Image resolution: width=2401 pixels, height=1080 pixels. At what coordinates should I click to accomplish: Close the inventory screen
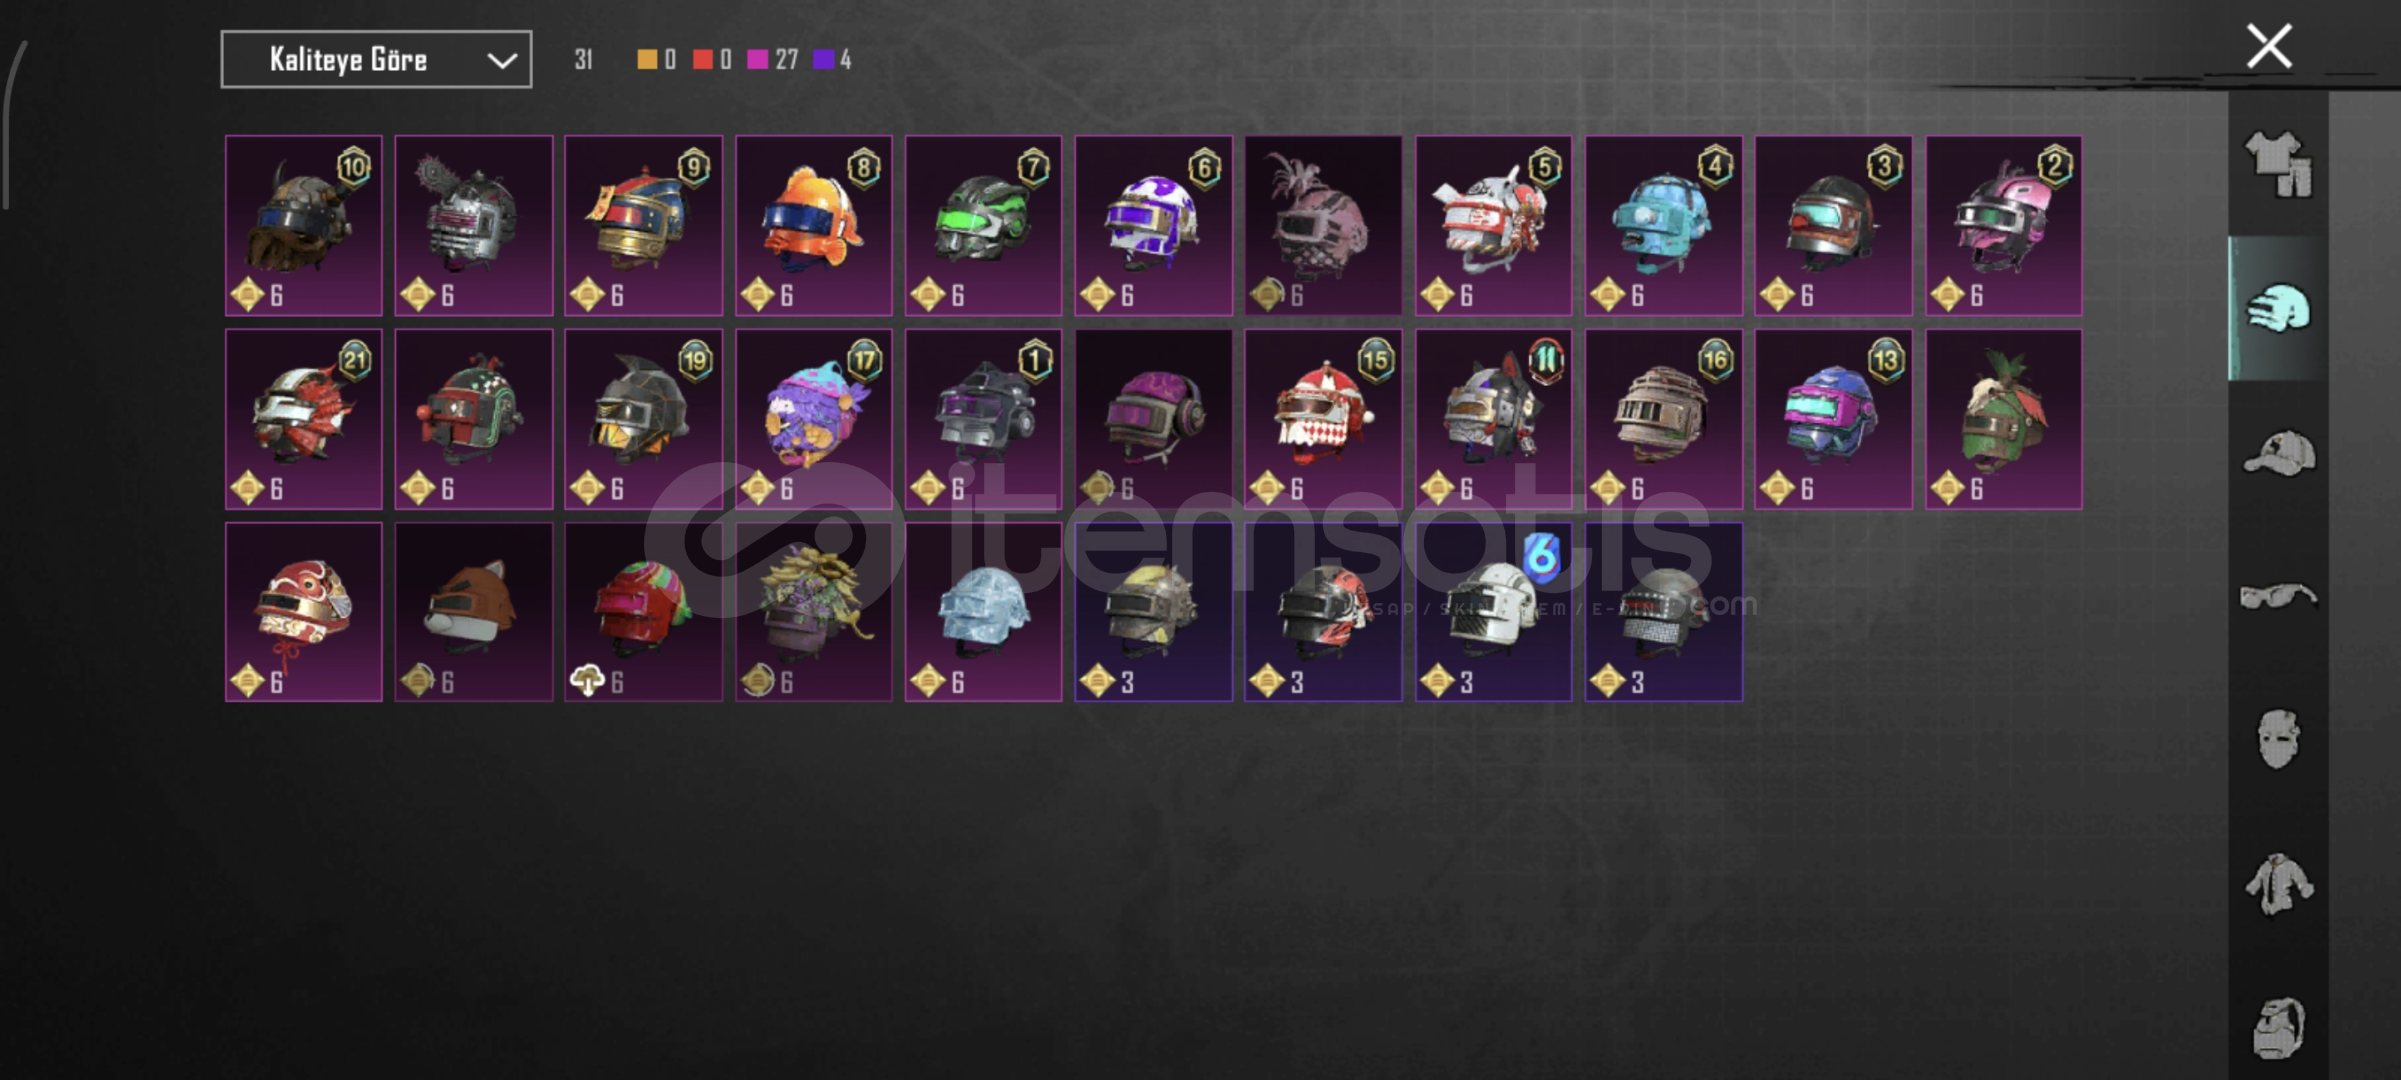point(2269,46)
